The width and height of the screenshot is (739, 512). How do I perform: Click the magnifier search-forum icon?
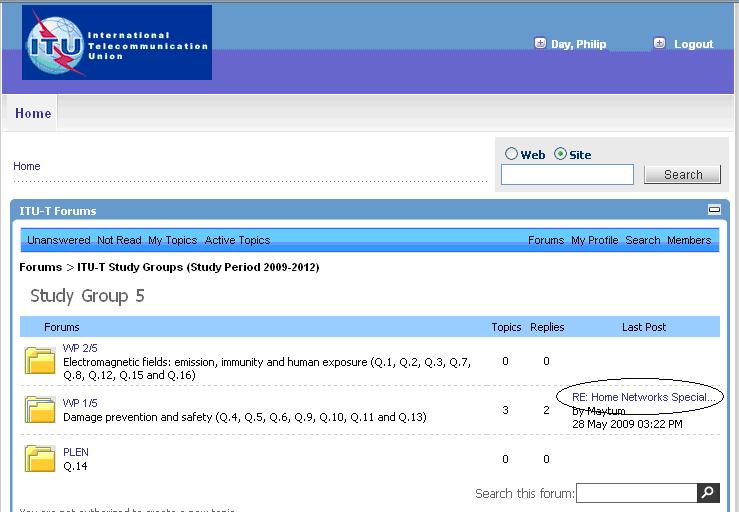point(708,493)
